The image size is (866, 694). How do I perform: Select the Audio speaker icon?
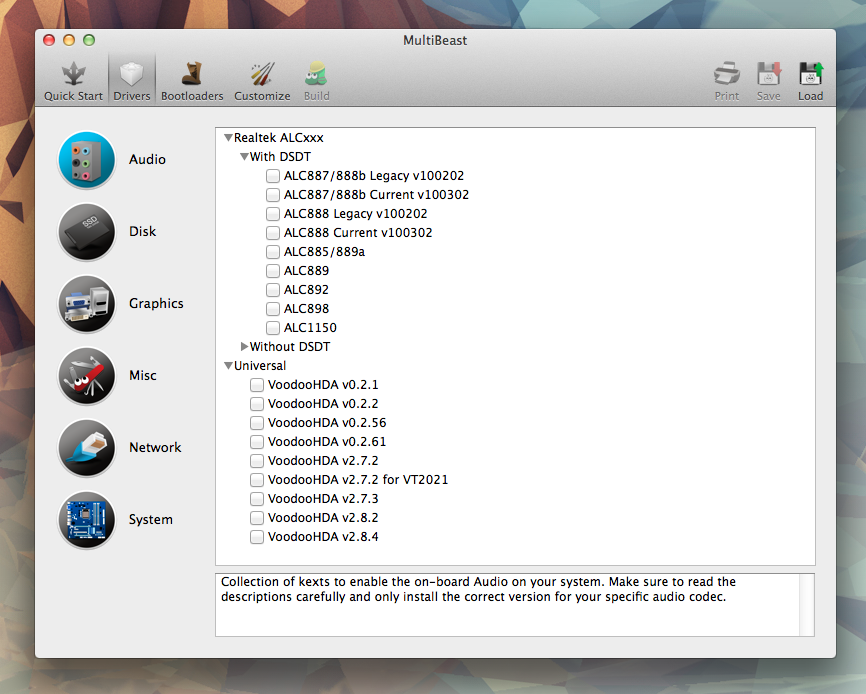pyautogui.click(x=87, y=160)
